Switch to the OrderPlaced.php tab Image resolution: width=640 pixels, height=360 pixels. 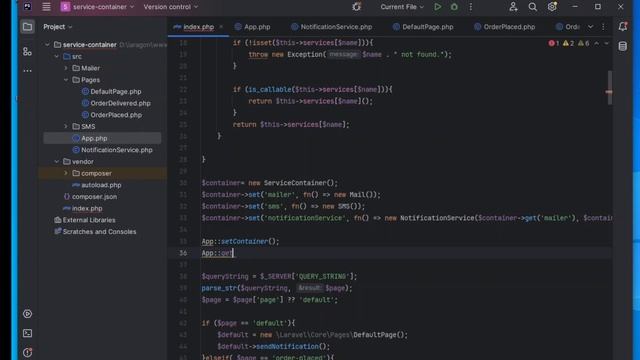coord(504,27)
